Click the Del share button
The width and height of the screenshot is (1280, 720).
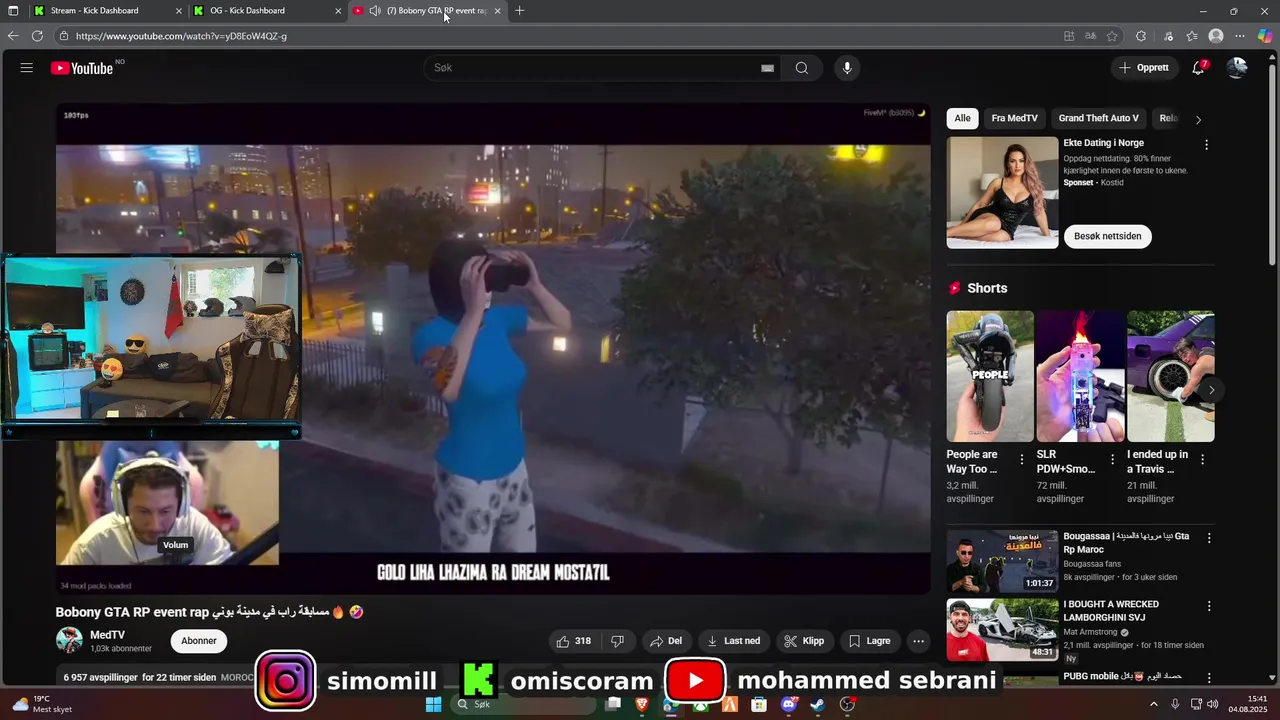(666, 641)
